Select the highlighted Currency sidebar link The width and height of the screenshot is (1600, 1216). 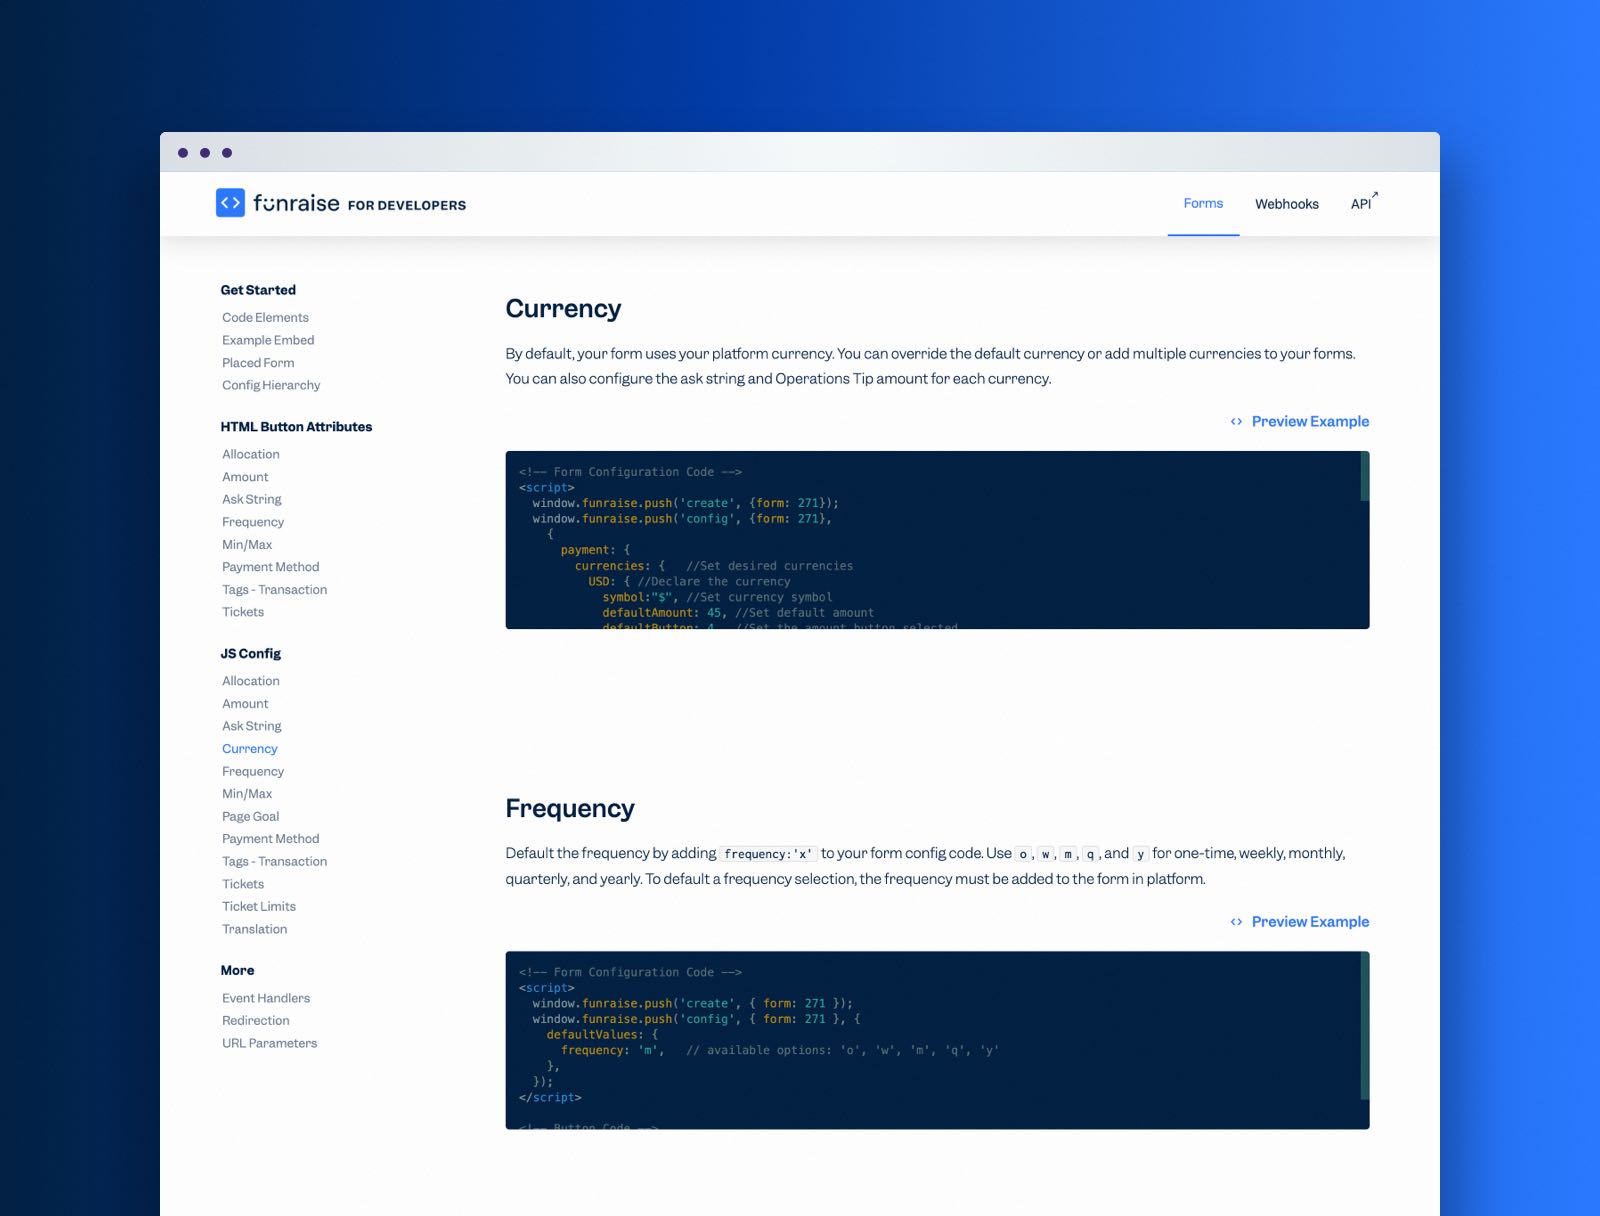250,749
